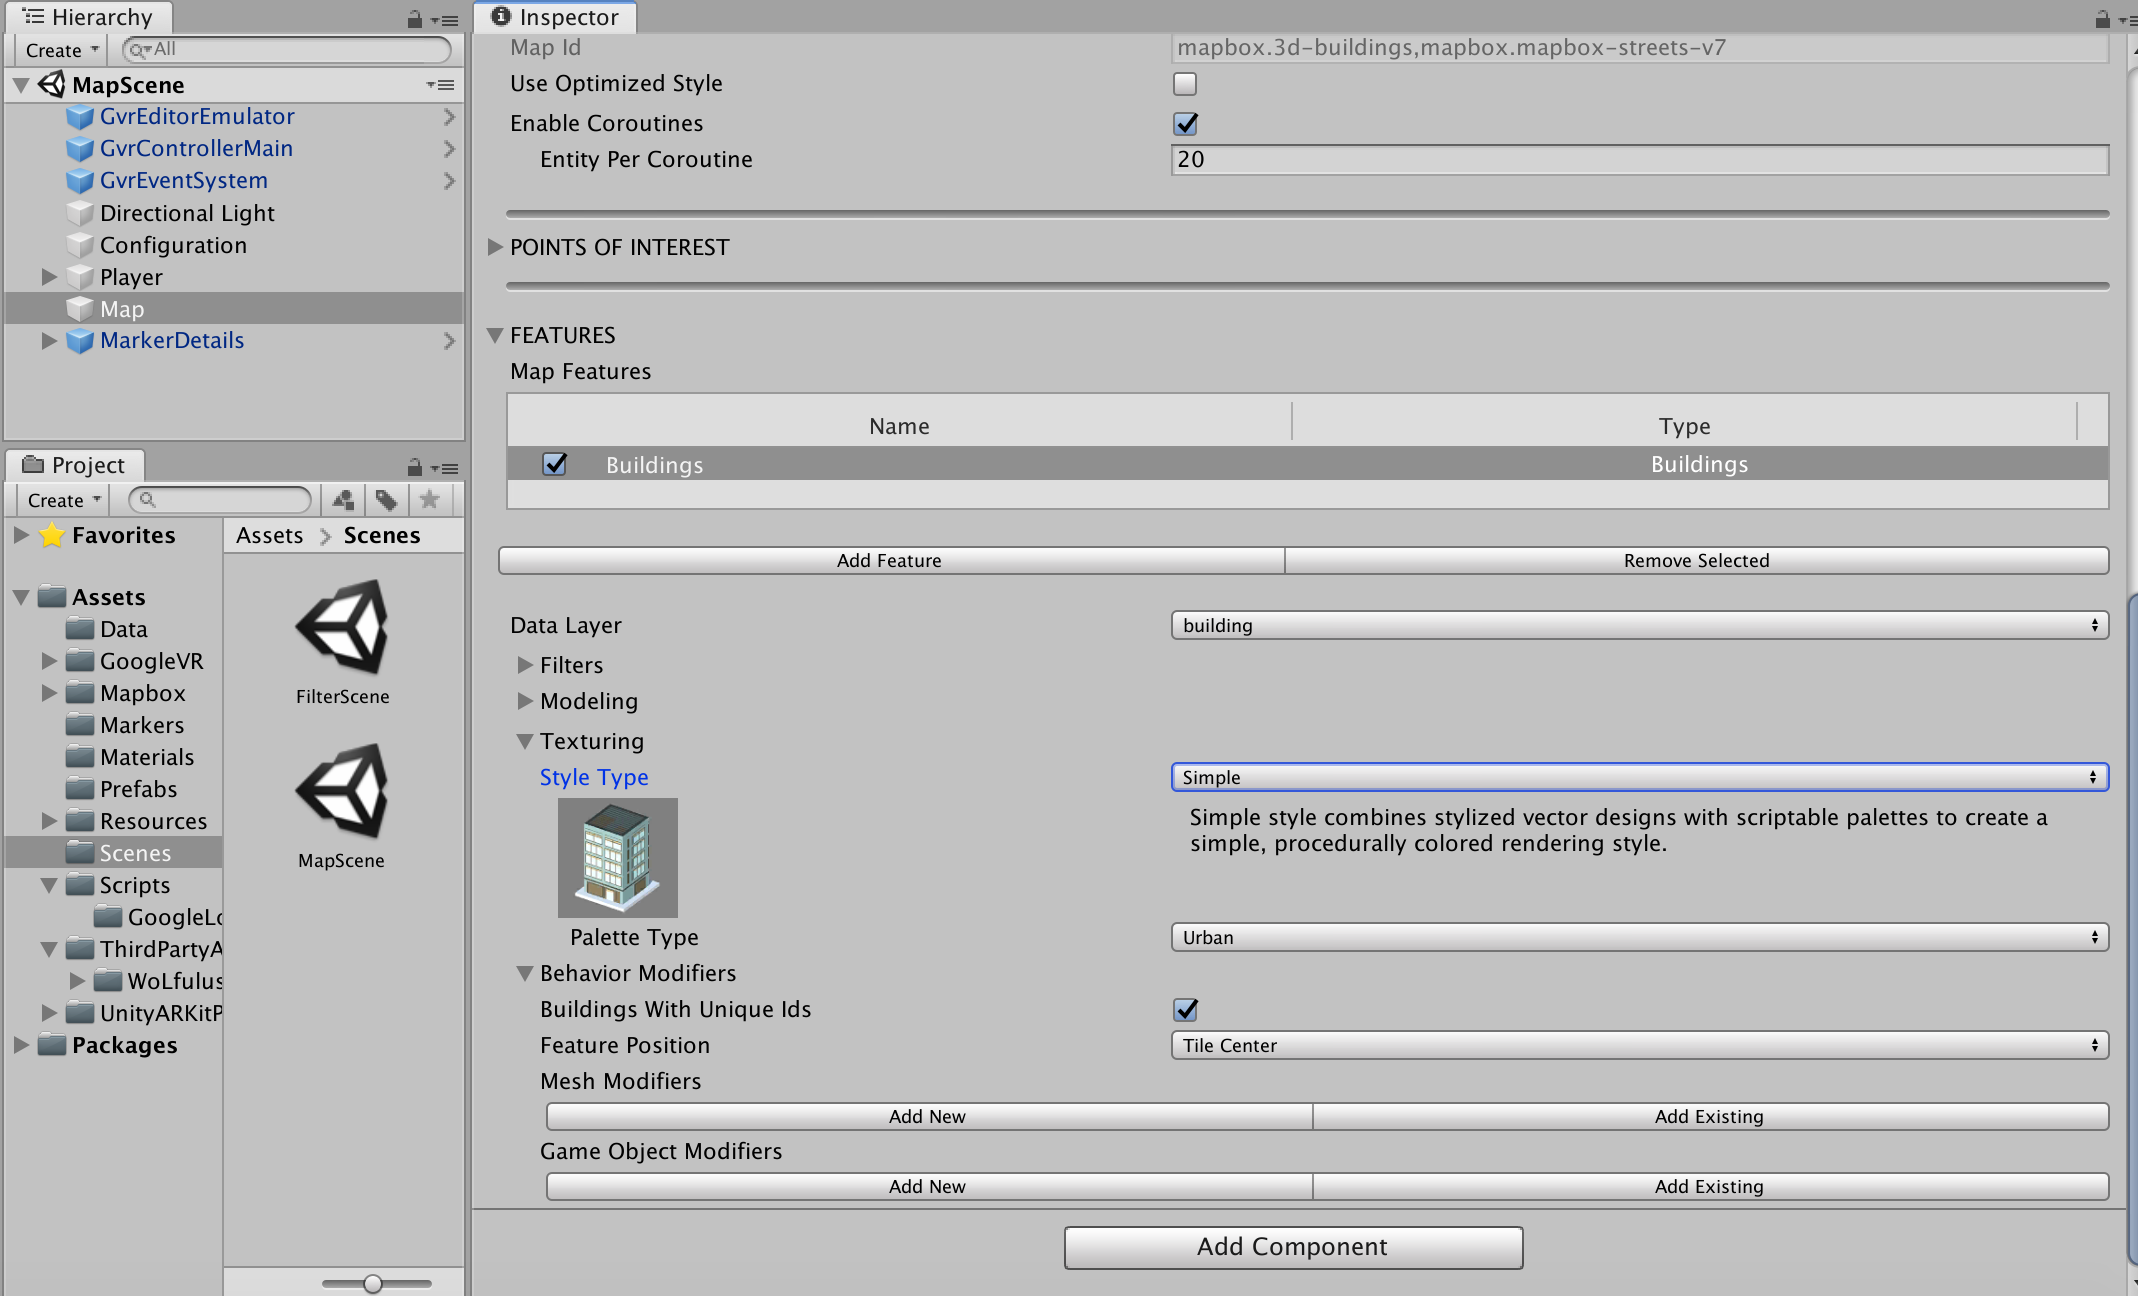Uncheck Enable Coroutines checkbox
The width and height of the screenshot is (2138, 1296).
coord(1185,124)
